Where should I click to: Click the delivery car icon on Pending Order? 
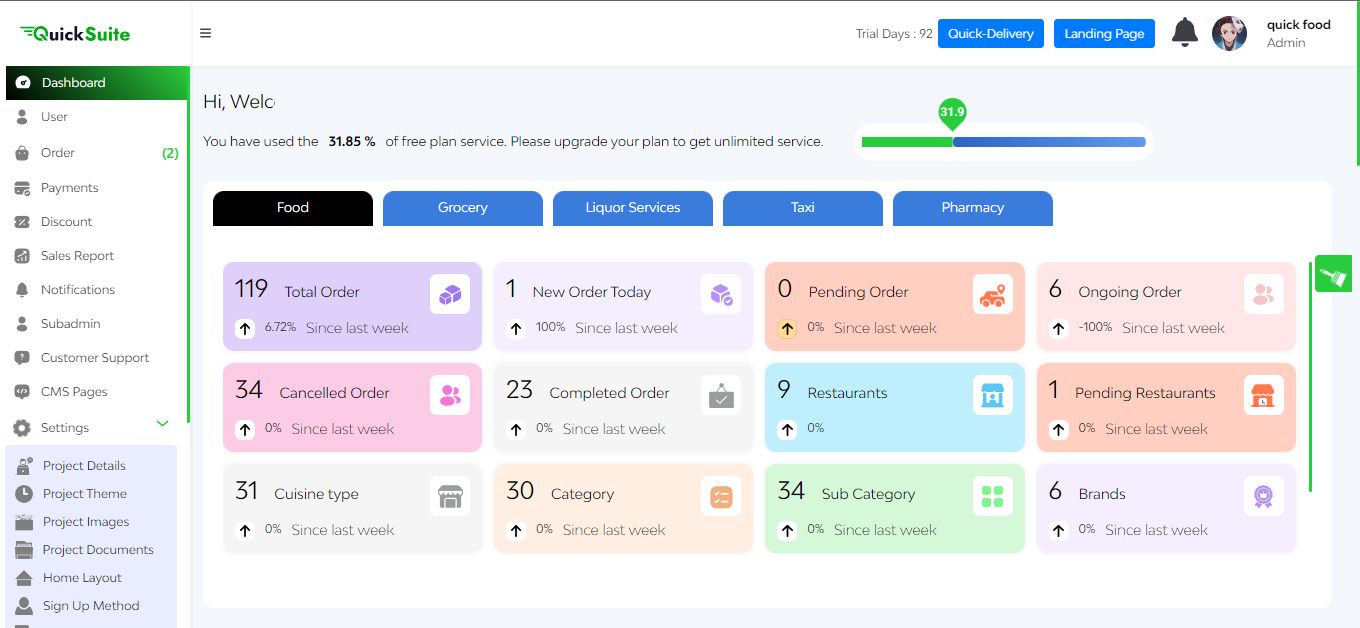(992, 294)
